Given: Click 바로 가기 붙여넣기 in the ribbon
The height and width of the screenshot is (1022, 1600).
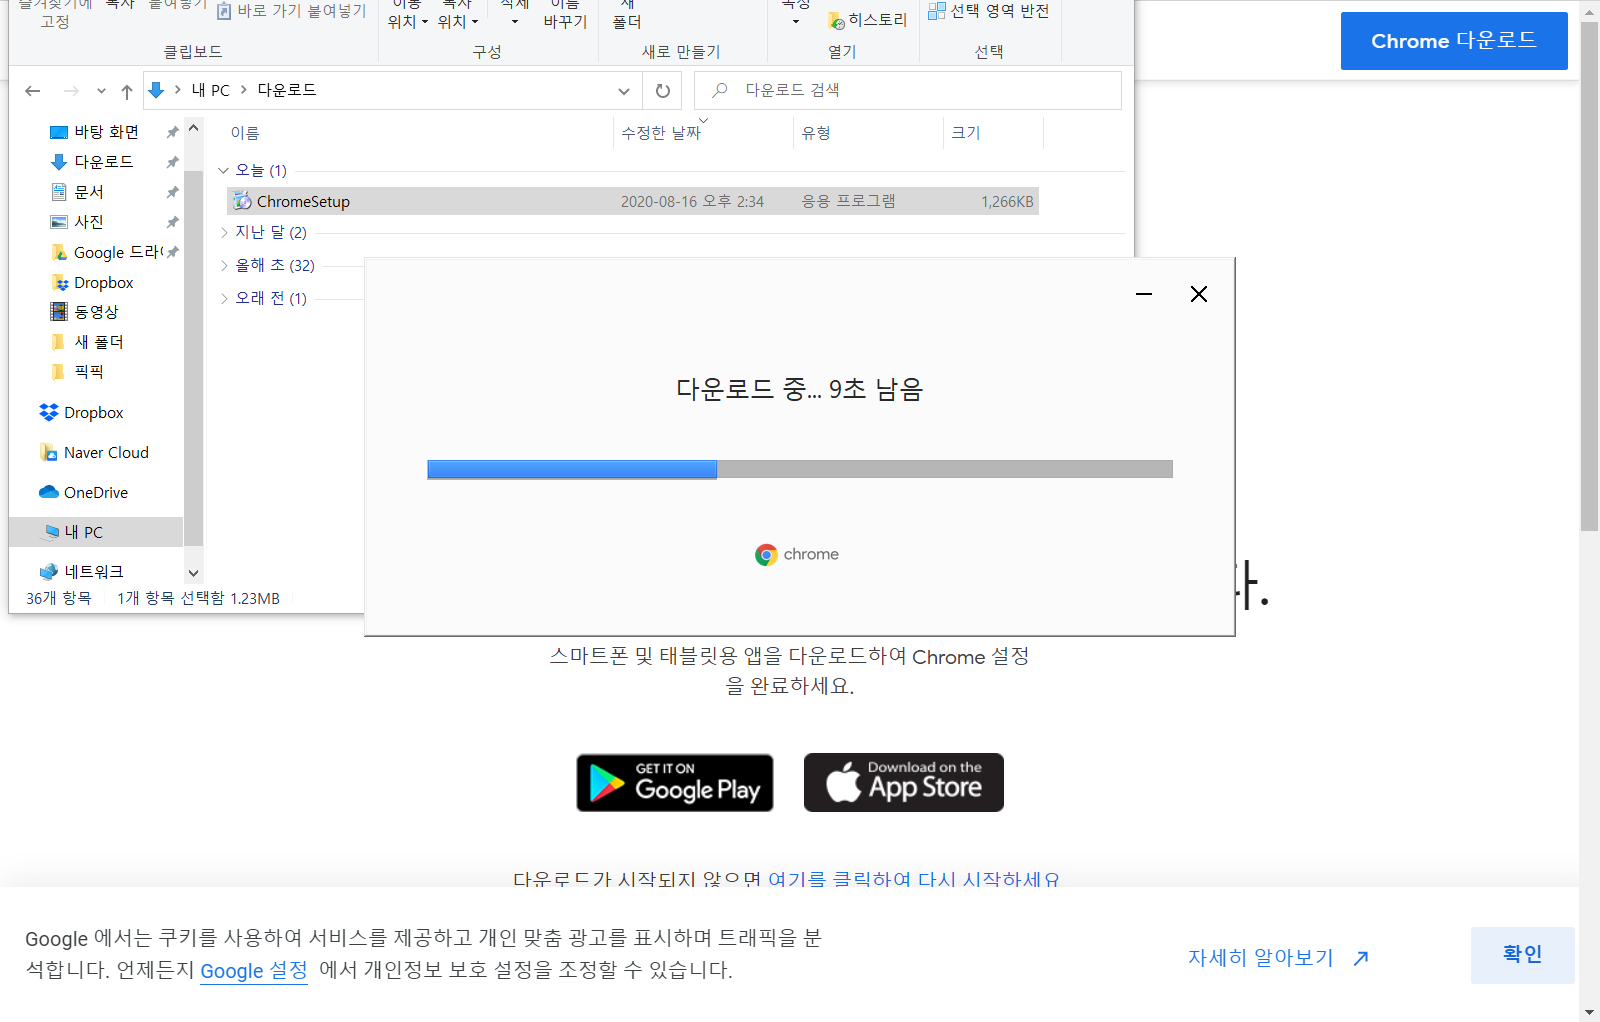Looking at the screenshot, I should pos(292,11).
